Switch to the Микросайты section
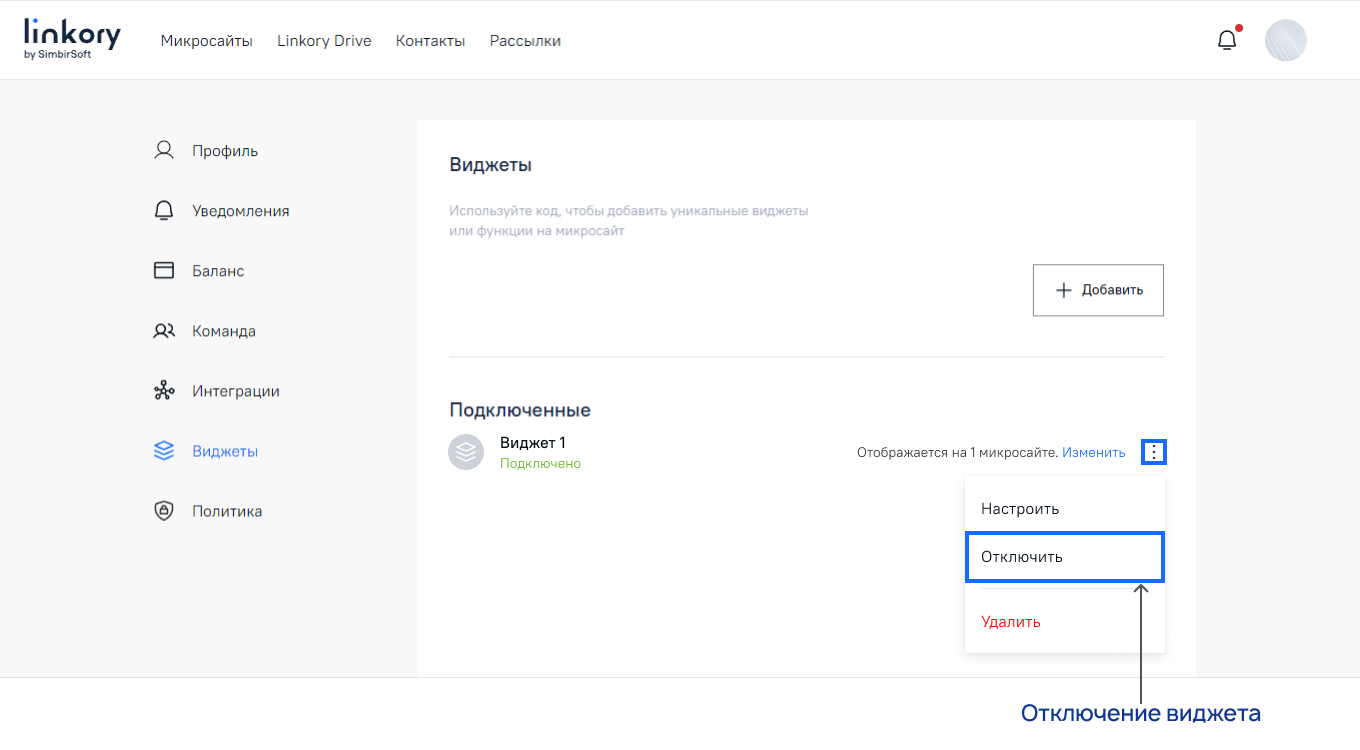Image resolution: width=1360 pixels, height=750 pixels. pos(207,41)
